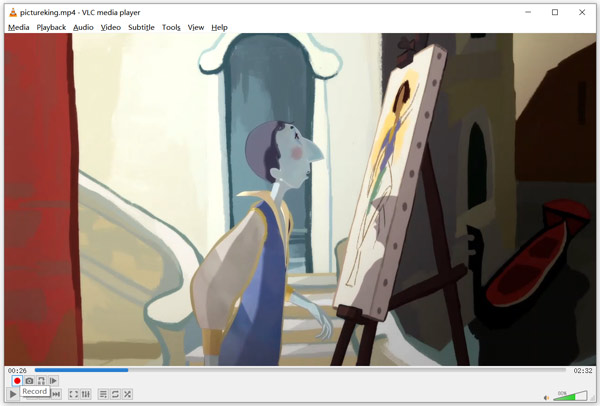The image size is (600, 406).
Task: Open extended settings equalizer
Action: [x=86, y=394]
